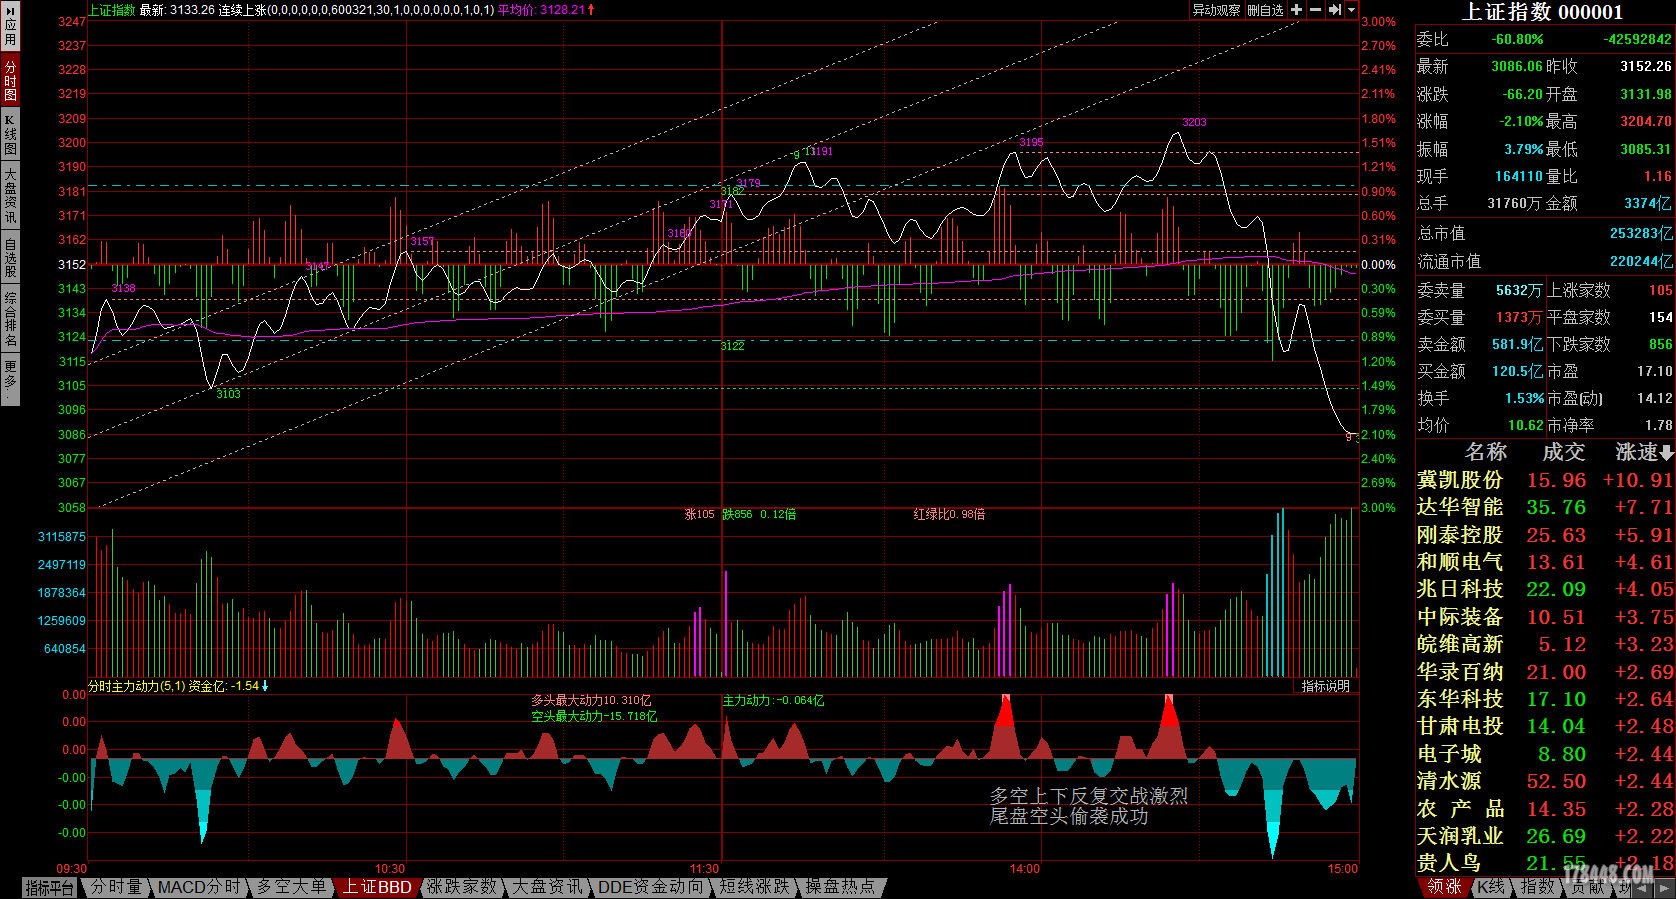
Task: Click the 上证指数 000001 title
Action: coord(1543,12)
